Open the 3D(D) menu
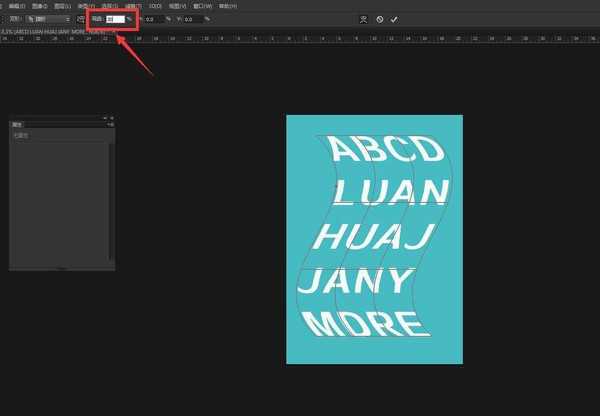This screenshot has height=416, width=600. click(155, 6)
